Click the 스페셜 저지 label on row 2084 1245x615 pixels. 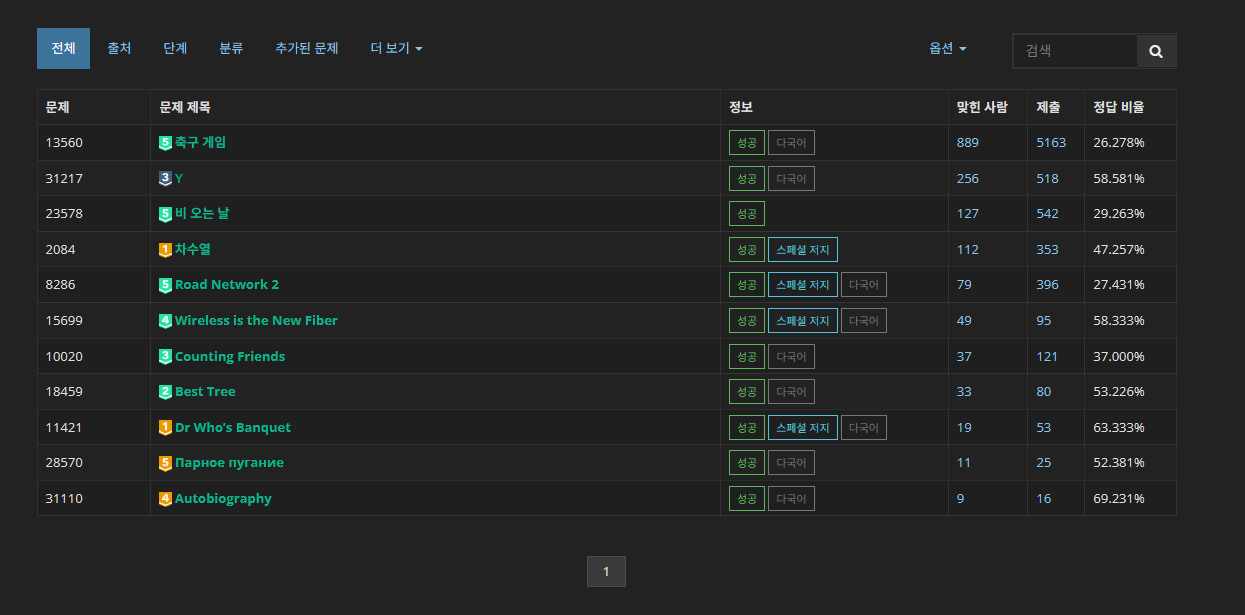click(802, 250)
